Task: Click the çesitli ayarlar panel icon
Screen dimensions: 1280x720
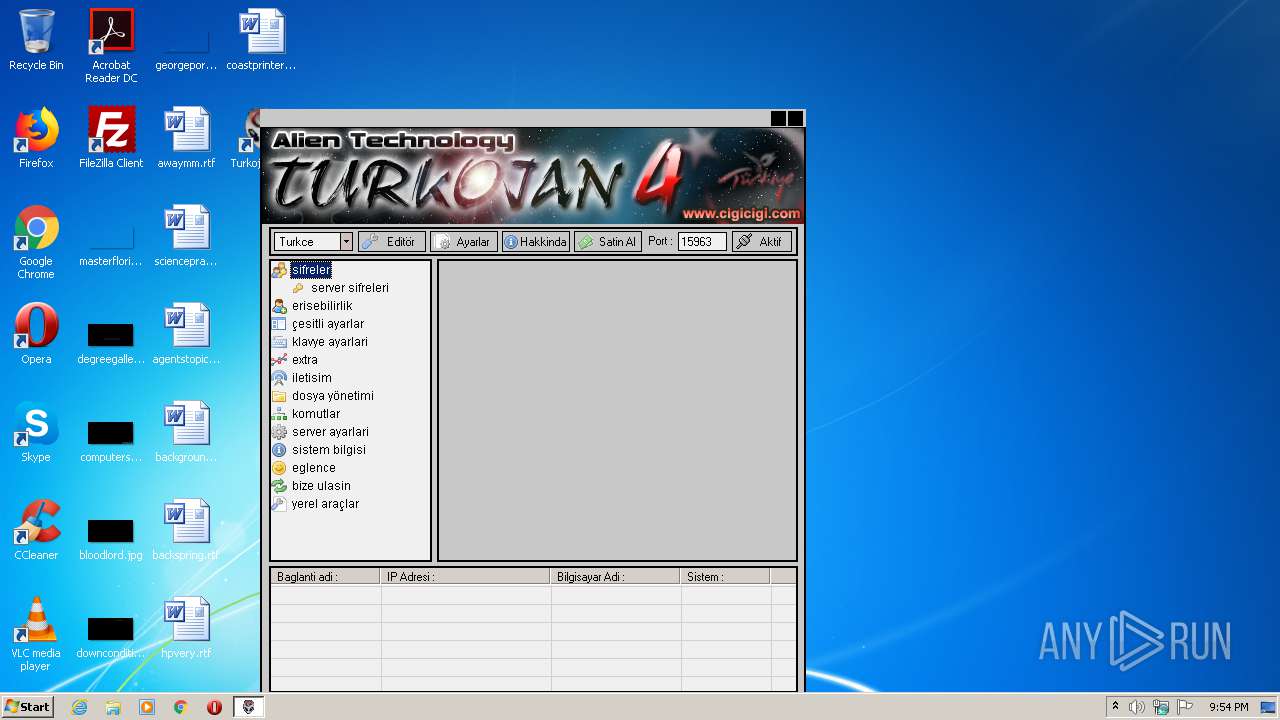Action: point(279,324)
